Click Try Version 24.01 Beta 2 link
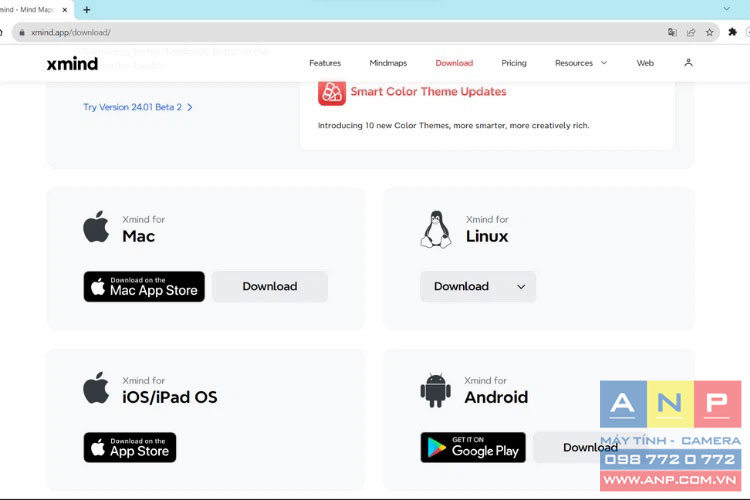 [x=138, y=107]
